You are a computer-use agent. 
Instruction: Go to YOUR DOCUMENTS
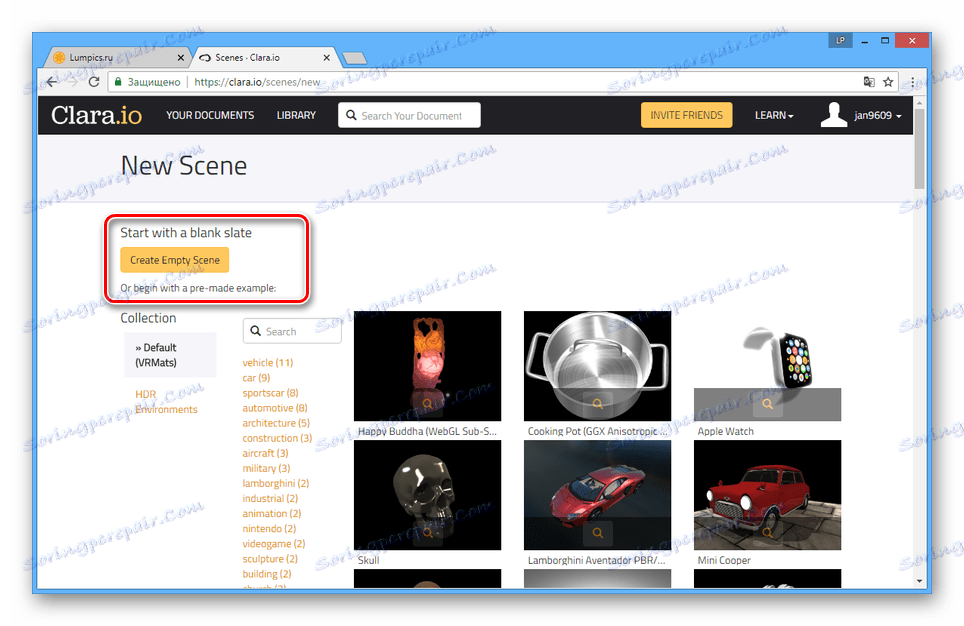point(210,115)
